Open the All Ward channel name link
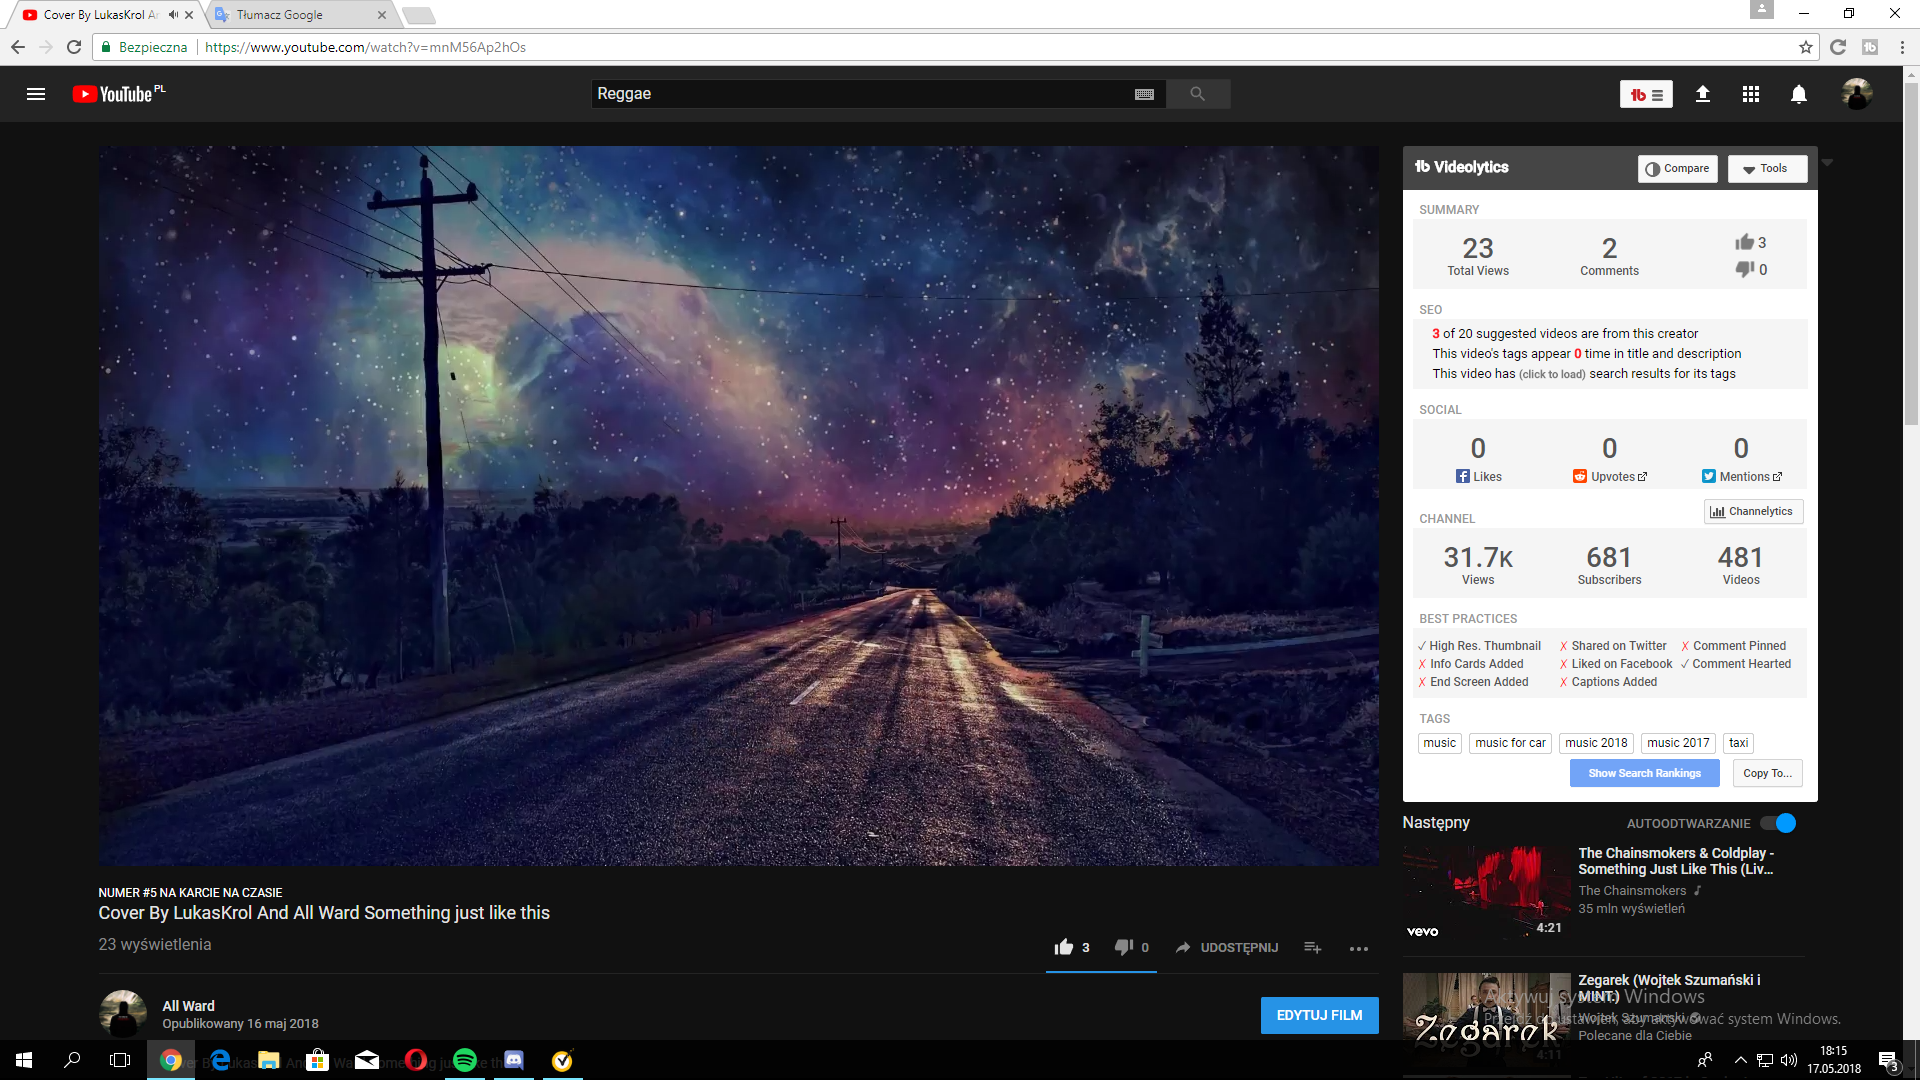Screen dimensions: 1920x1080 click(188, 1006)
